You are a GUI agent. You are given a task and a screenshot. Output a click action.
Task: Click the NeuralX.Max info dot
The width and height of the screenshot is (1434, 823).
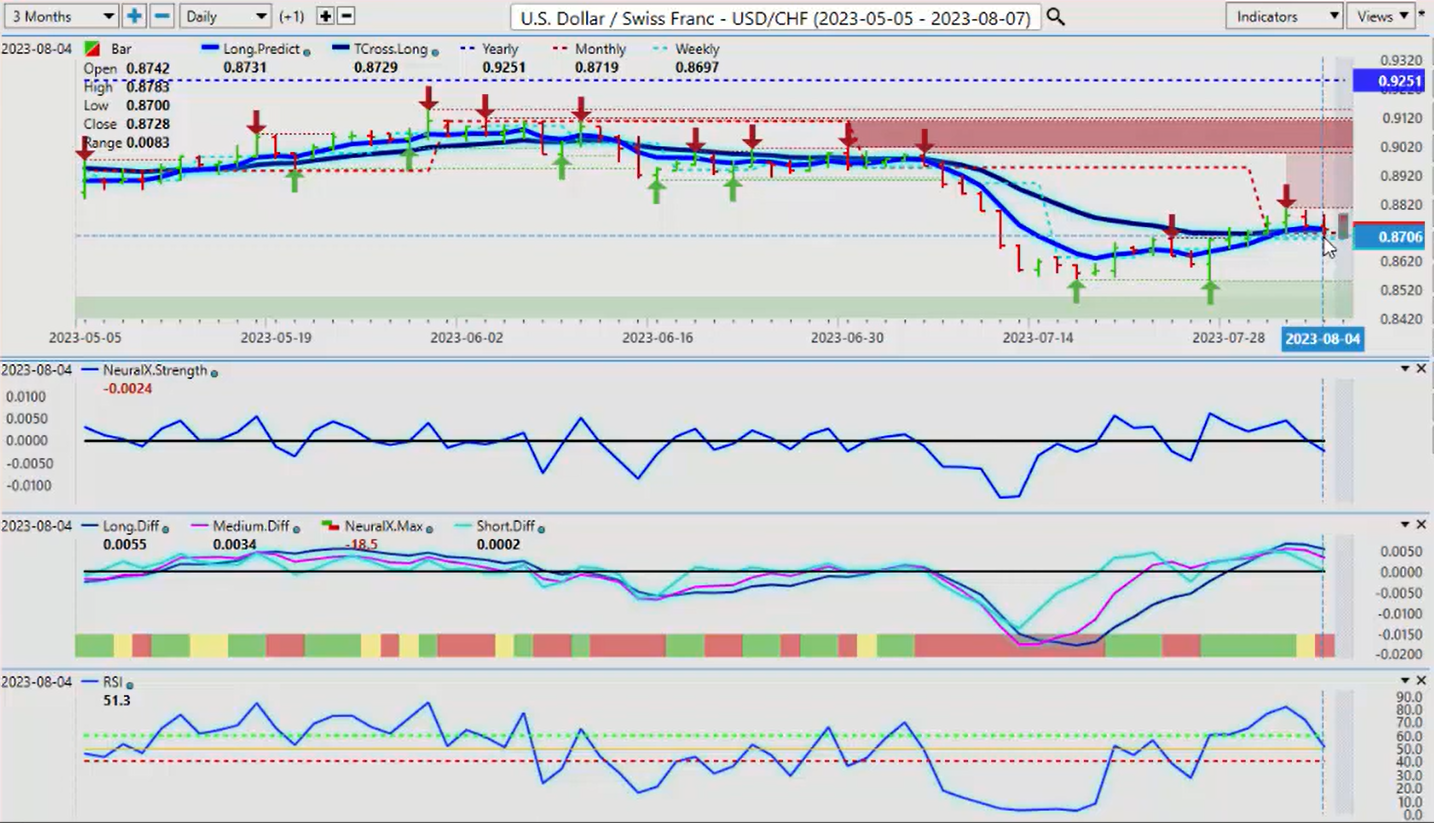coord(429,529)
